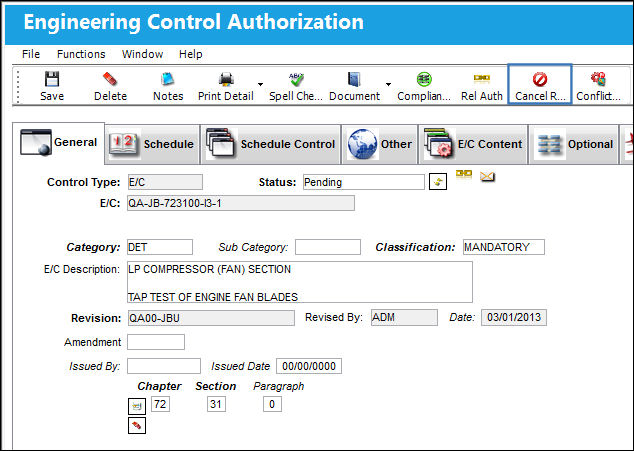Click the envelope email icon near Status

pos(487,176)
